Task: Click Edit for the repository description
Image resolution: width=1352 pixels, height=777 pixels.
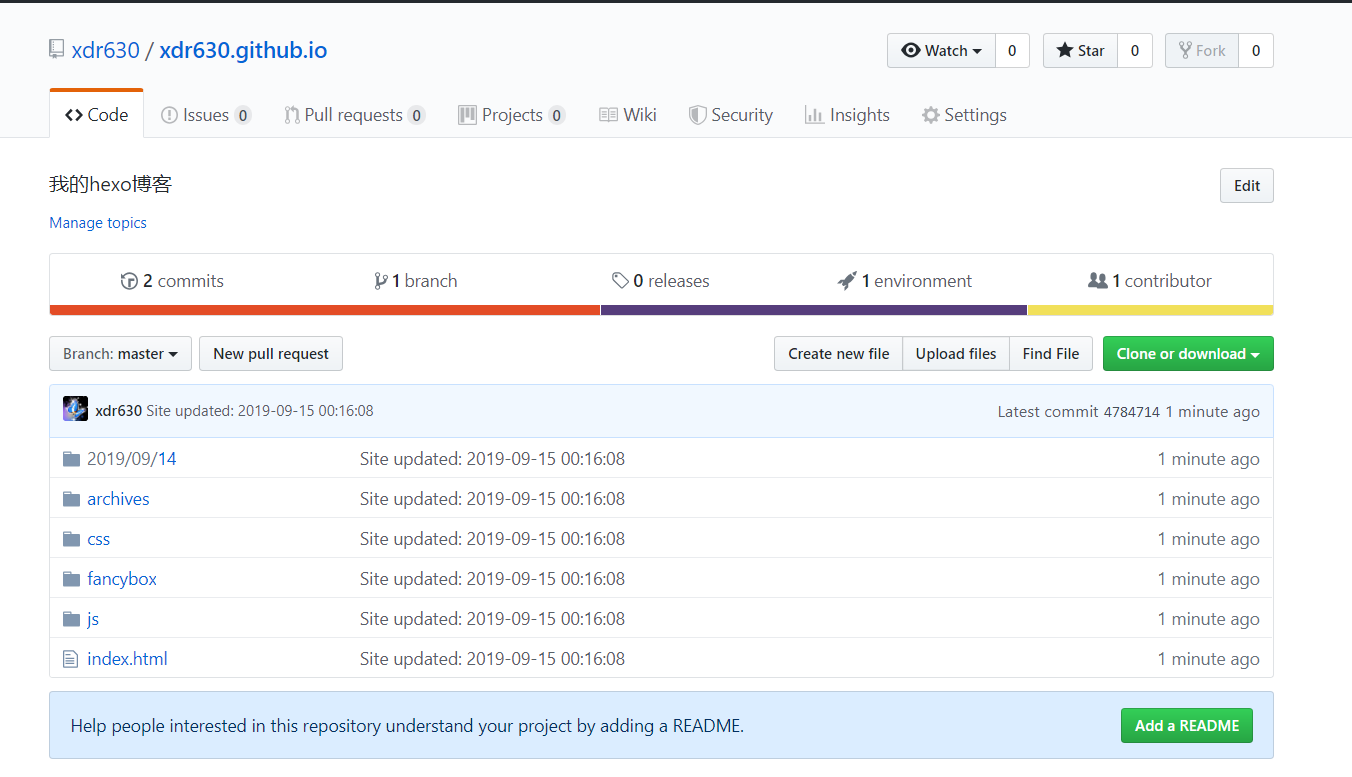Action: click(x=1247, y=186)
